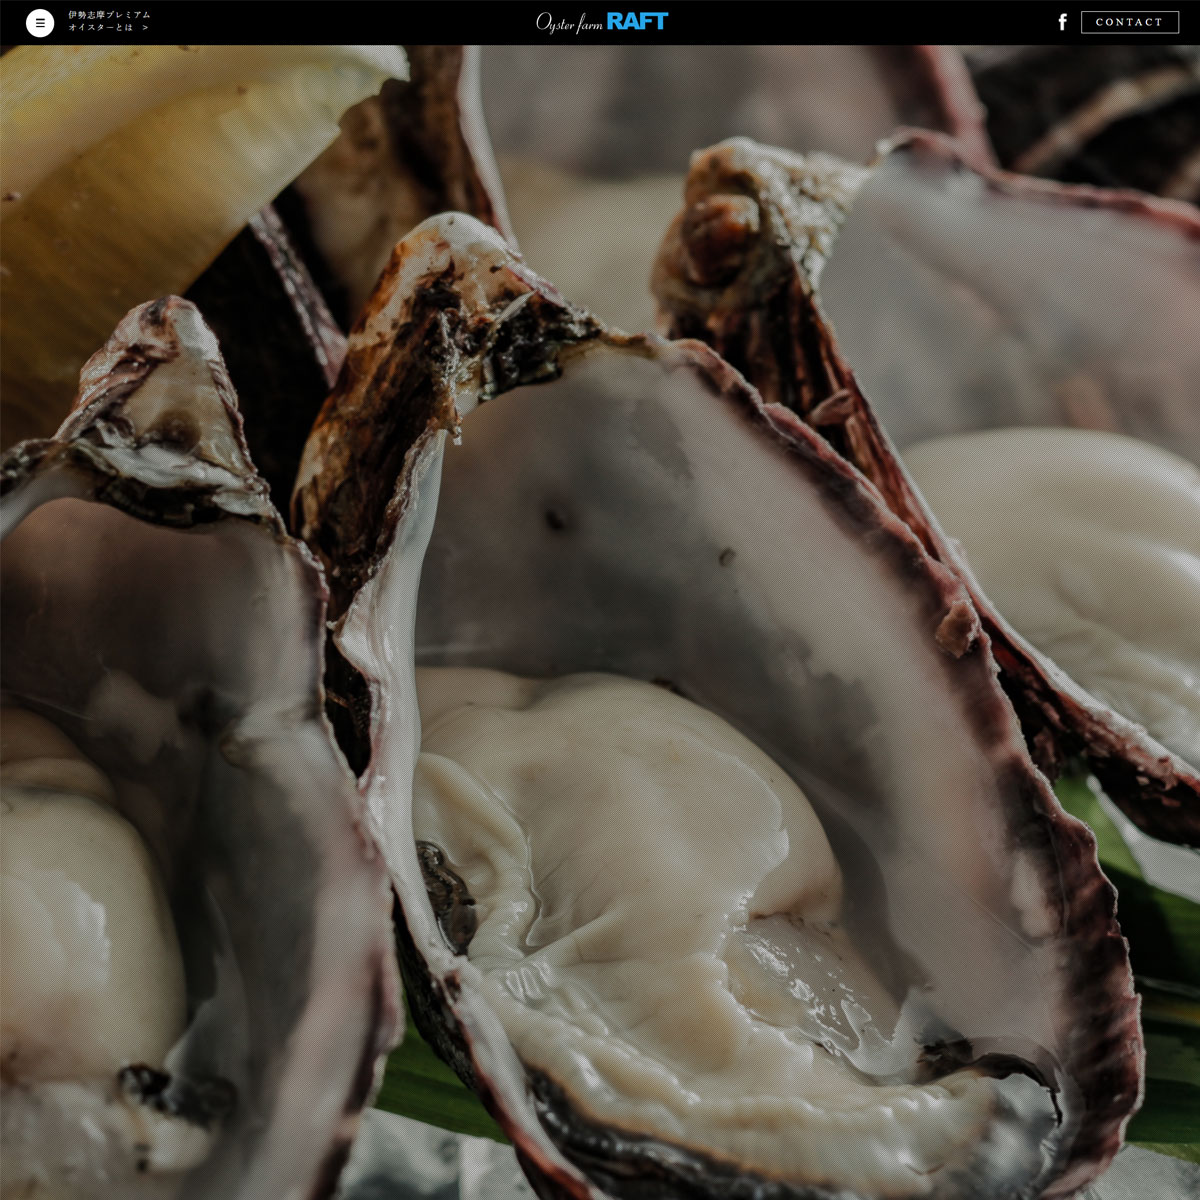Click the cursive "Oyster farm" logo text
The width and height of the screenshot is (1200, 1200).
(569, 23)
